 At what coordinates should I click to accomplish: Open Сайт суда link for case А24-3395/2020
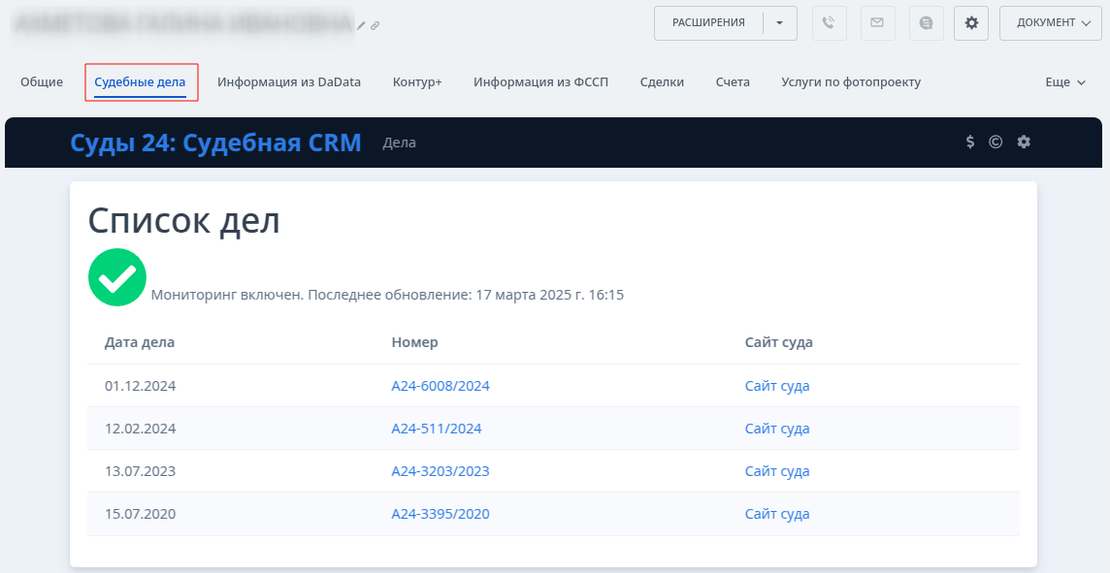point(777,514)
